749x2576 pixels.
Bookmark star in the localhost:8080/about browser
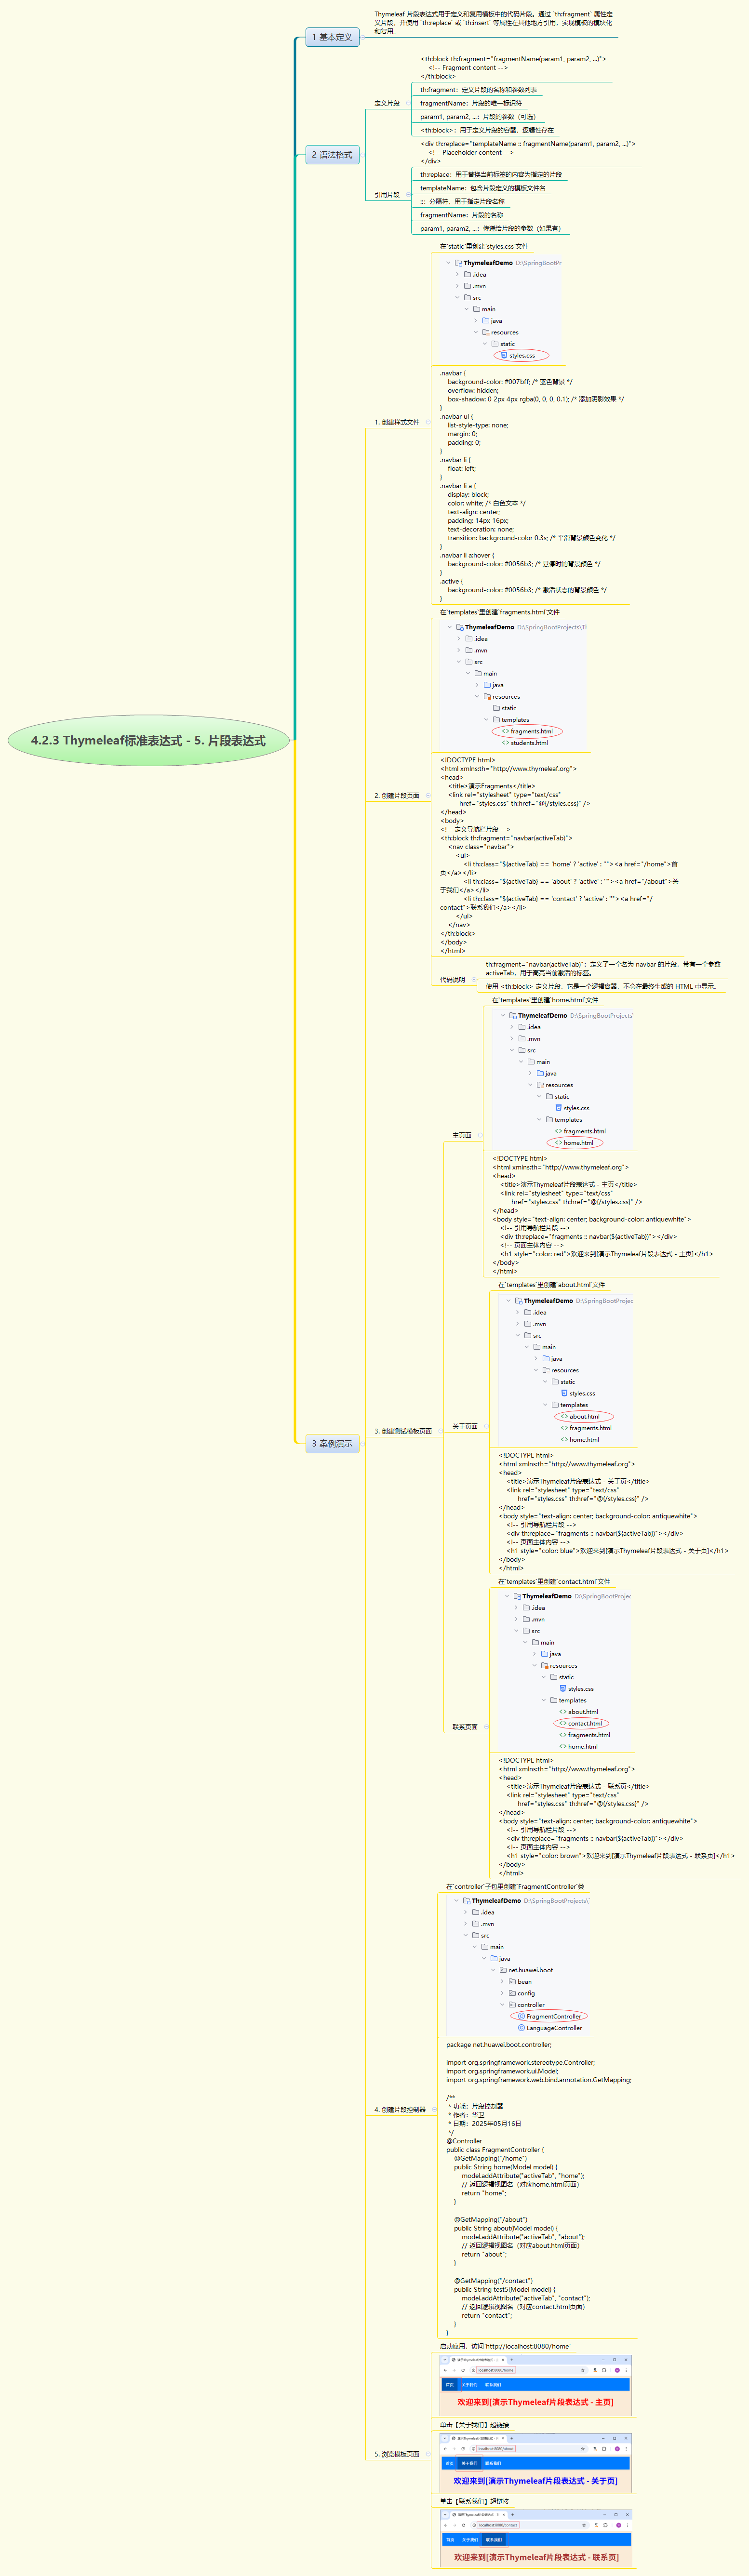583,2449
